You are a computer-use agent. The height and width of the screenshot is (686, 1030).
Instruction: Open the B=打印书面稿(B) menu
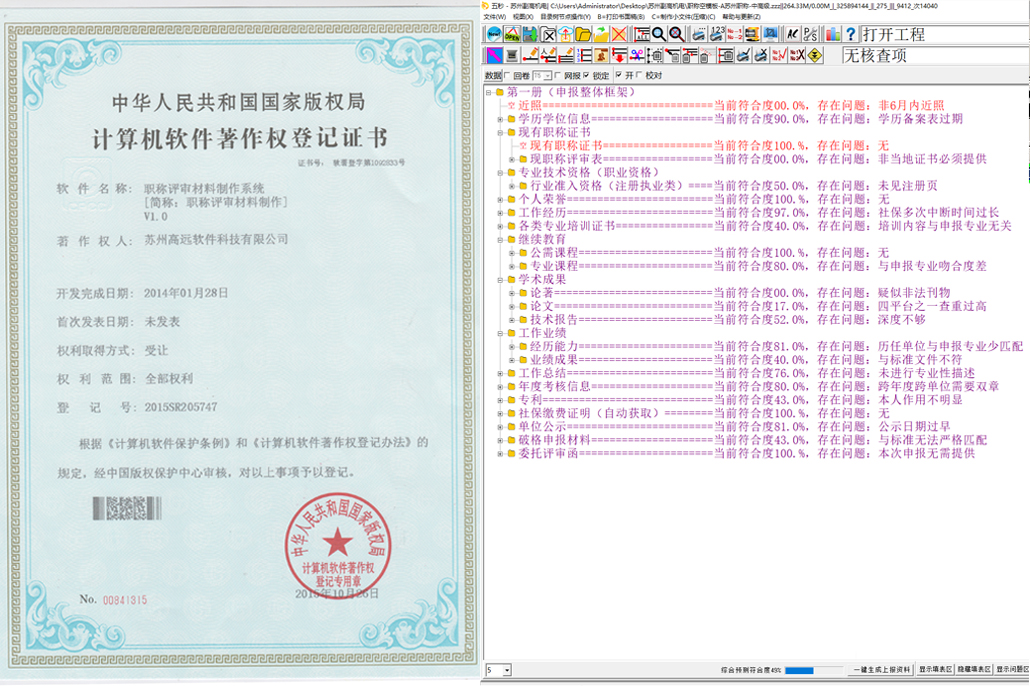point(621,16)
